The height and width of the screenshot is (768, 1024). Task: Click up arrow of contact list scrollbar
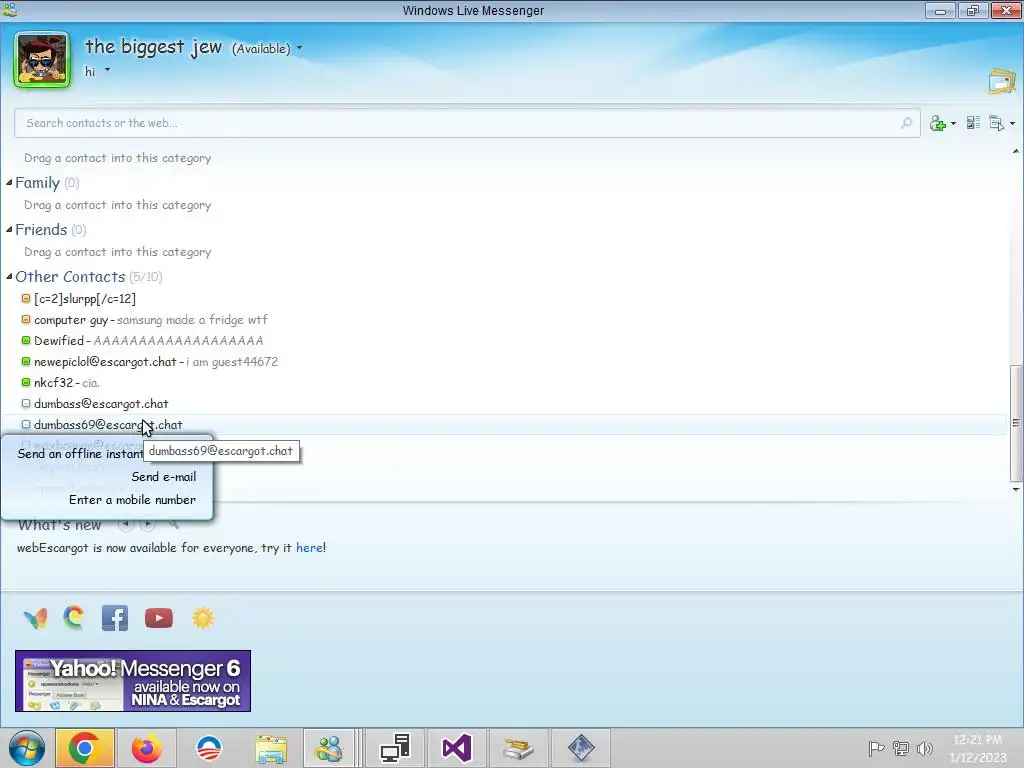pyautogui.click(x=1016, y=152)
